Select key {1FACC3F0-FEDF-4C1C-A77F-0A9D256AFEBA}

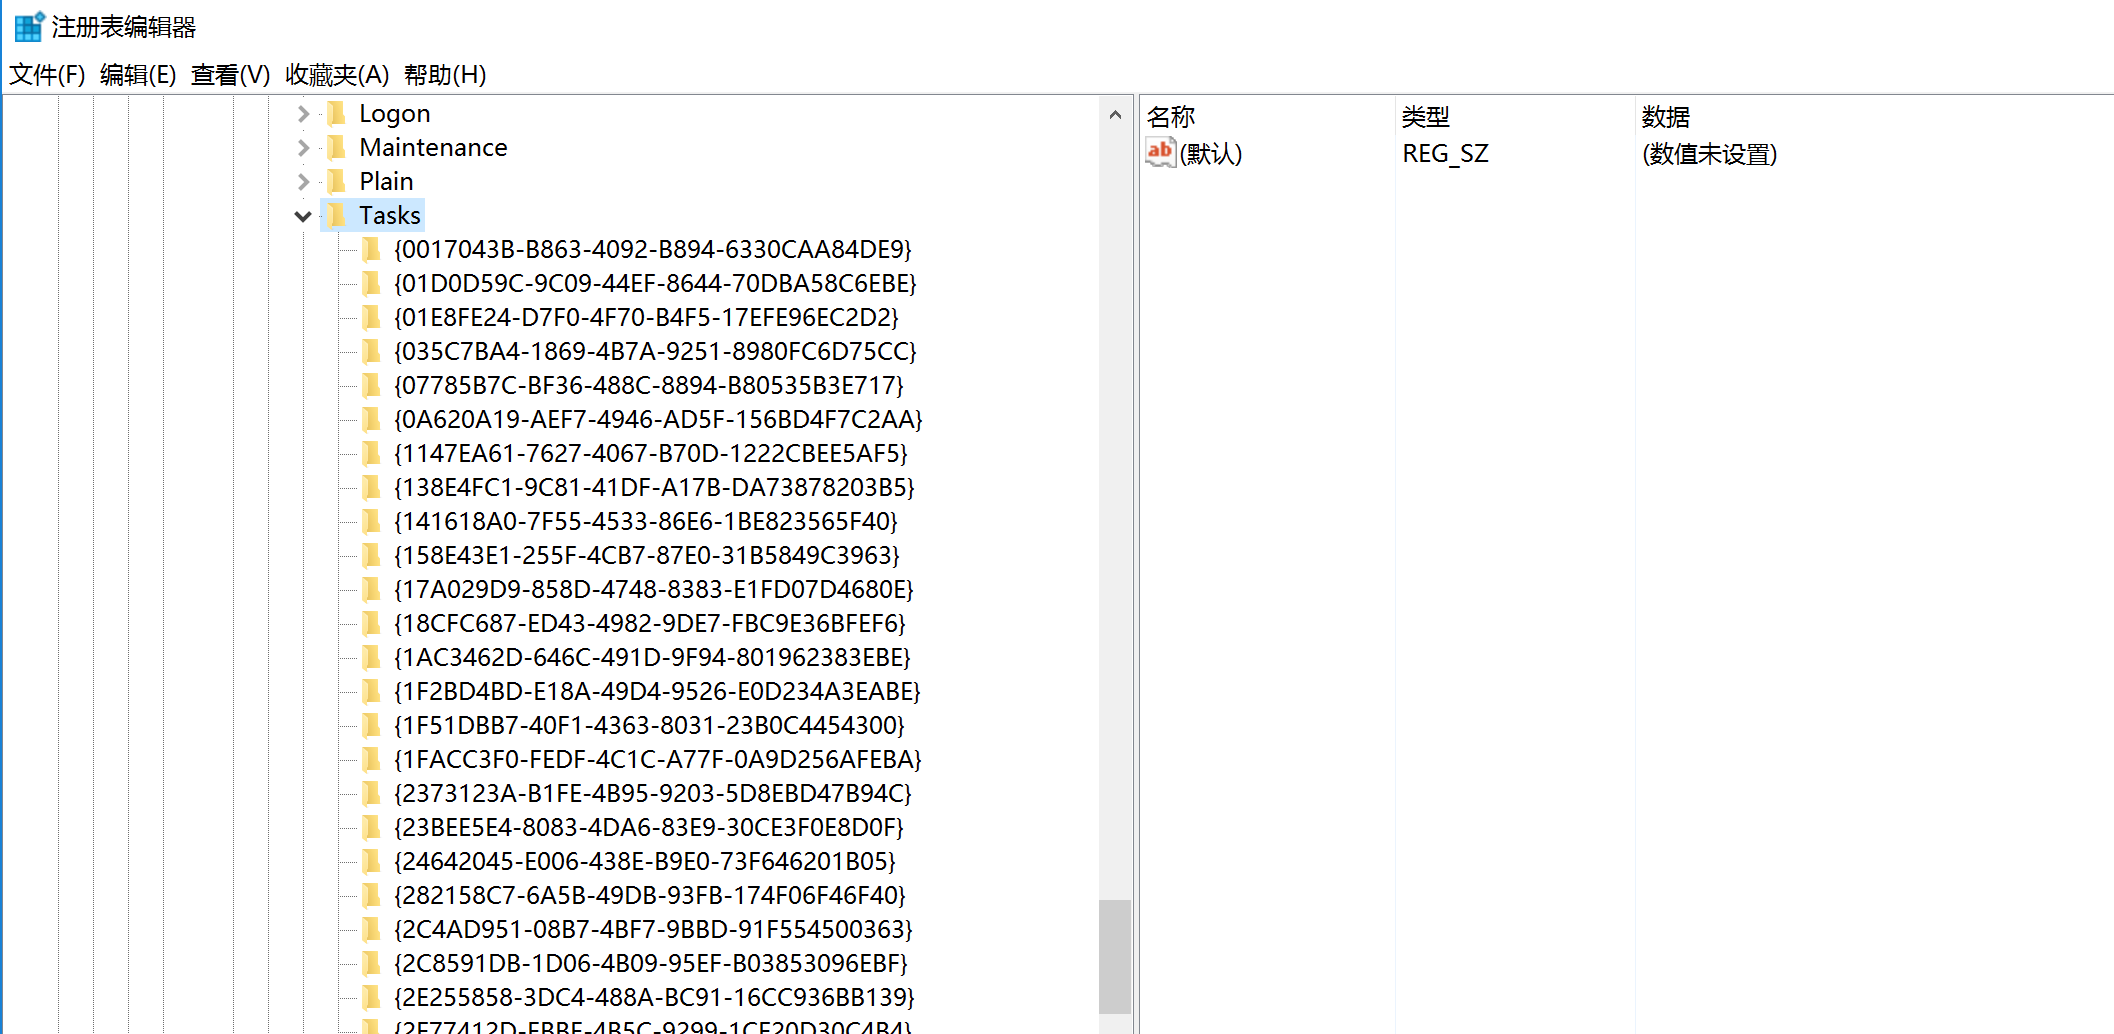tap(657, 760)
